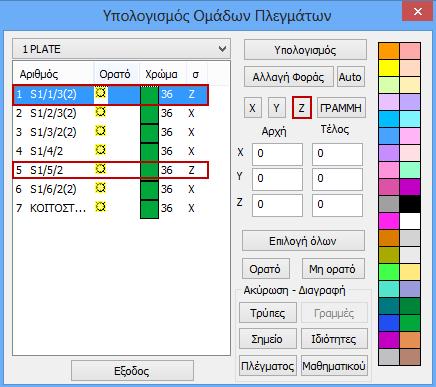Click the X Αρχή input field
Screen dimensions: 436x387
coord(277,154)
